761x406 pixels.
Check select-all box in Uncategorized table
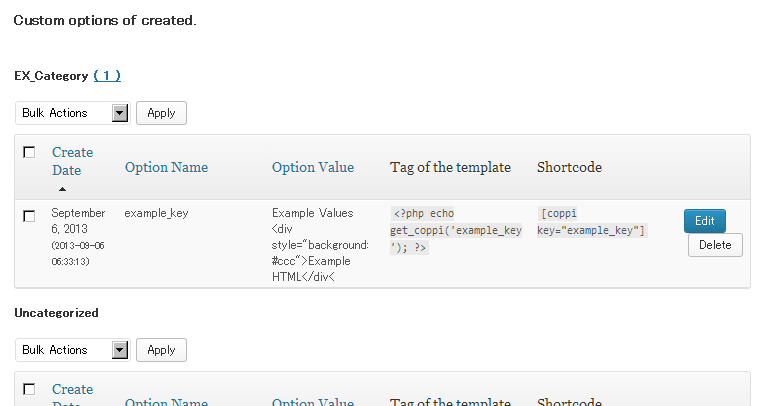point(29,389)
